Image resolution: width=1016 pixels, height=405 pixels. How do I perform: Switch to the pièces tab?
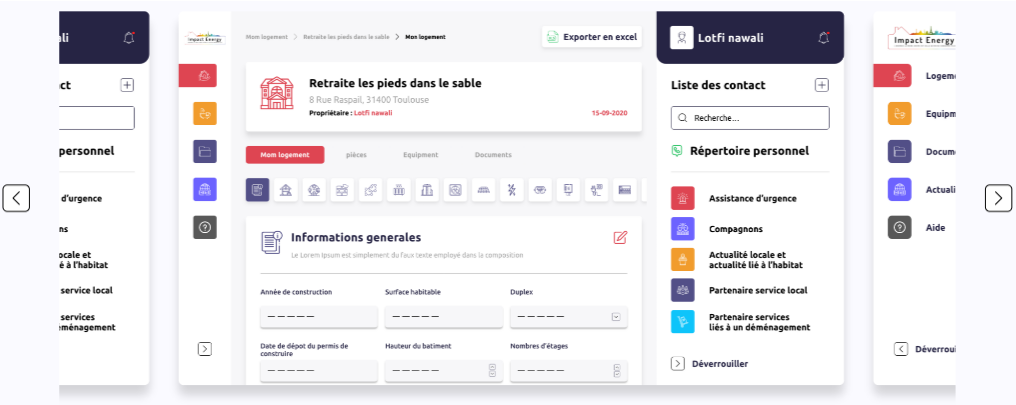356,155
